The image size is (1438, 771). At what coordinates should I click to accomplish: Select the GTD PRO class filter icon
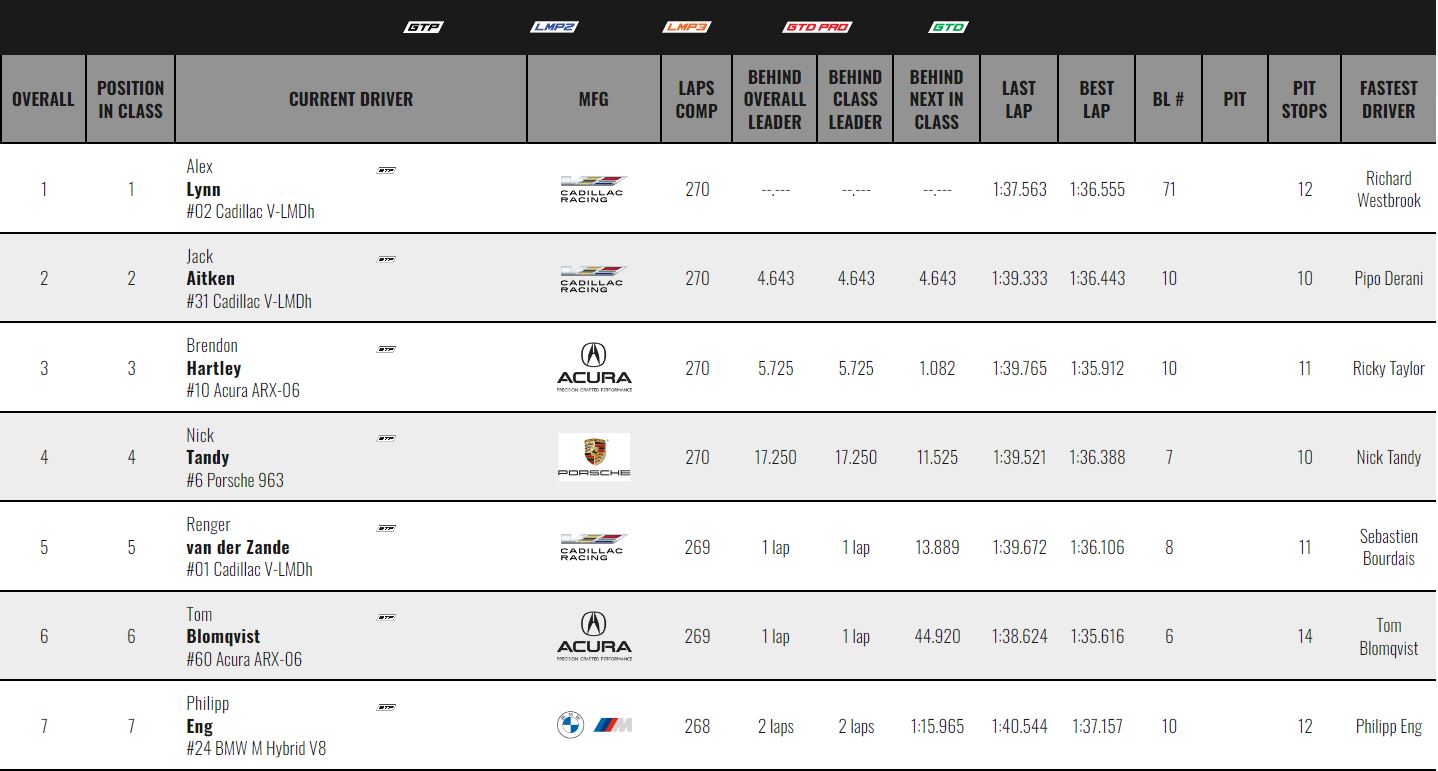coord(818,27)
